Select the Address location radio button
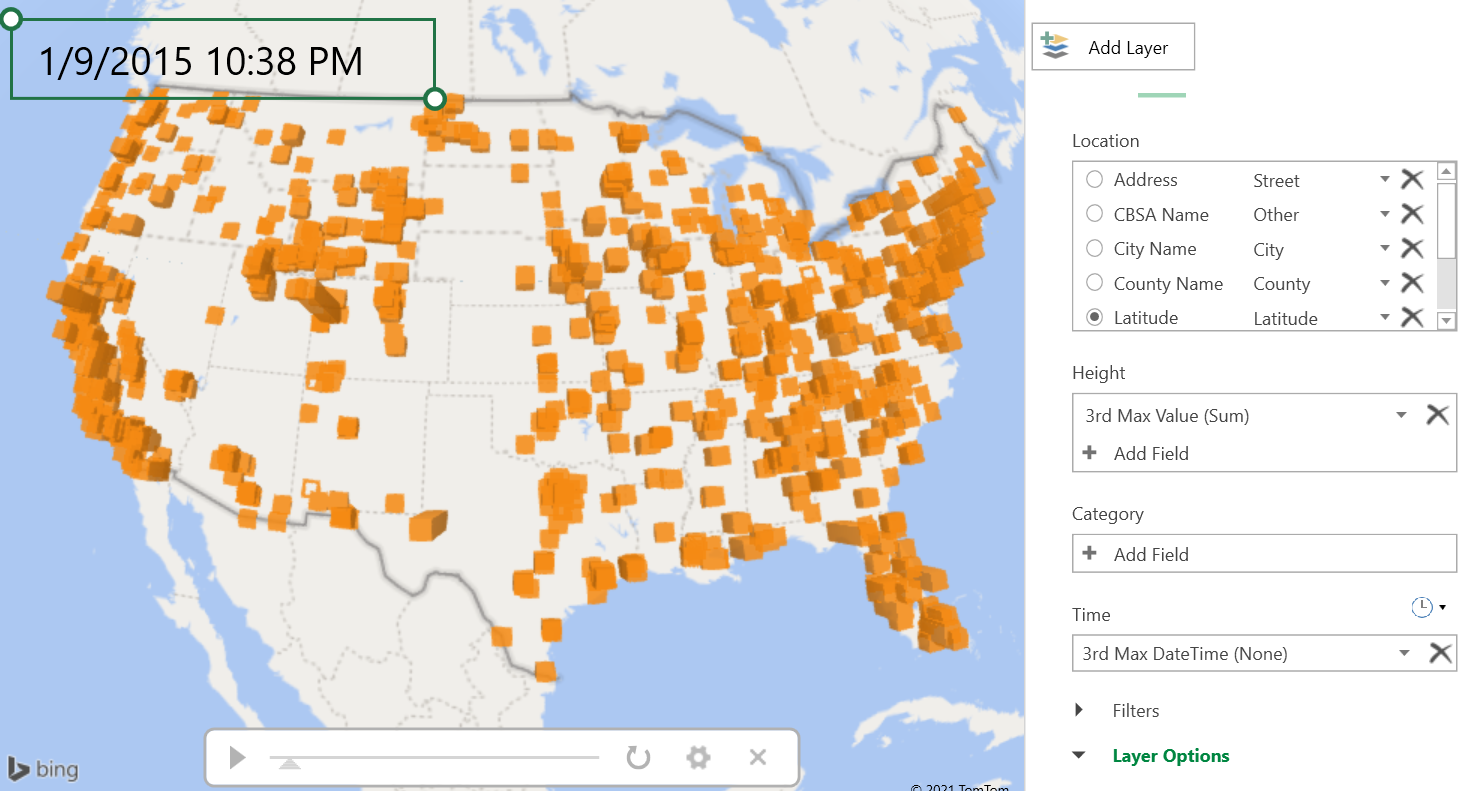 pos(1095,180)
